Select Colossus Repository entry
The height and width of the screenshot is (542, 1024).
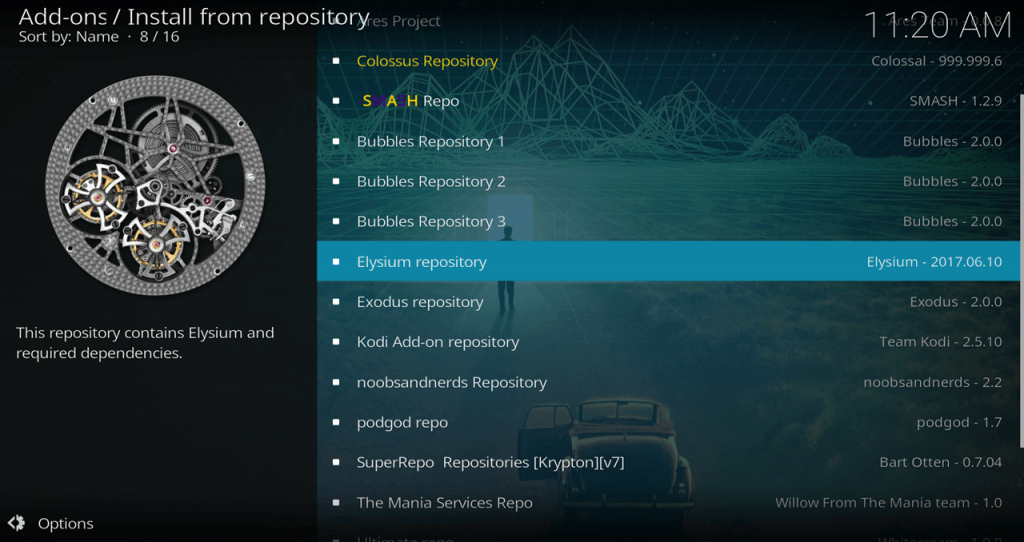click(669, 61)
